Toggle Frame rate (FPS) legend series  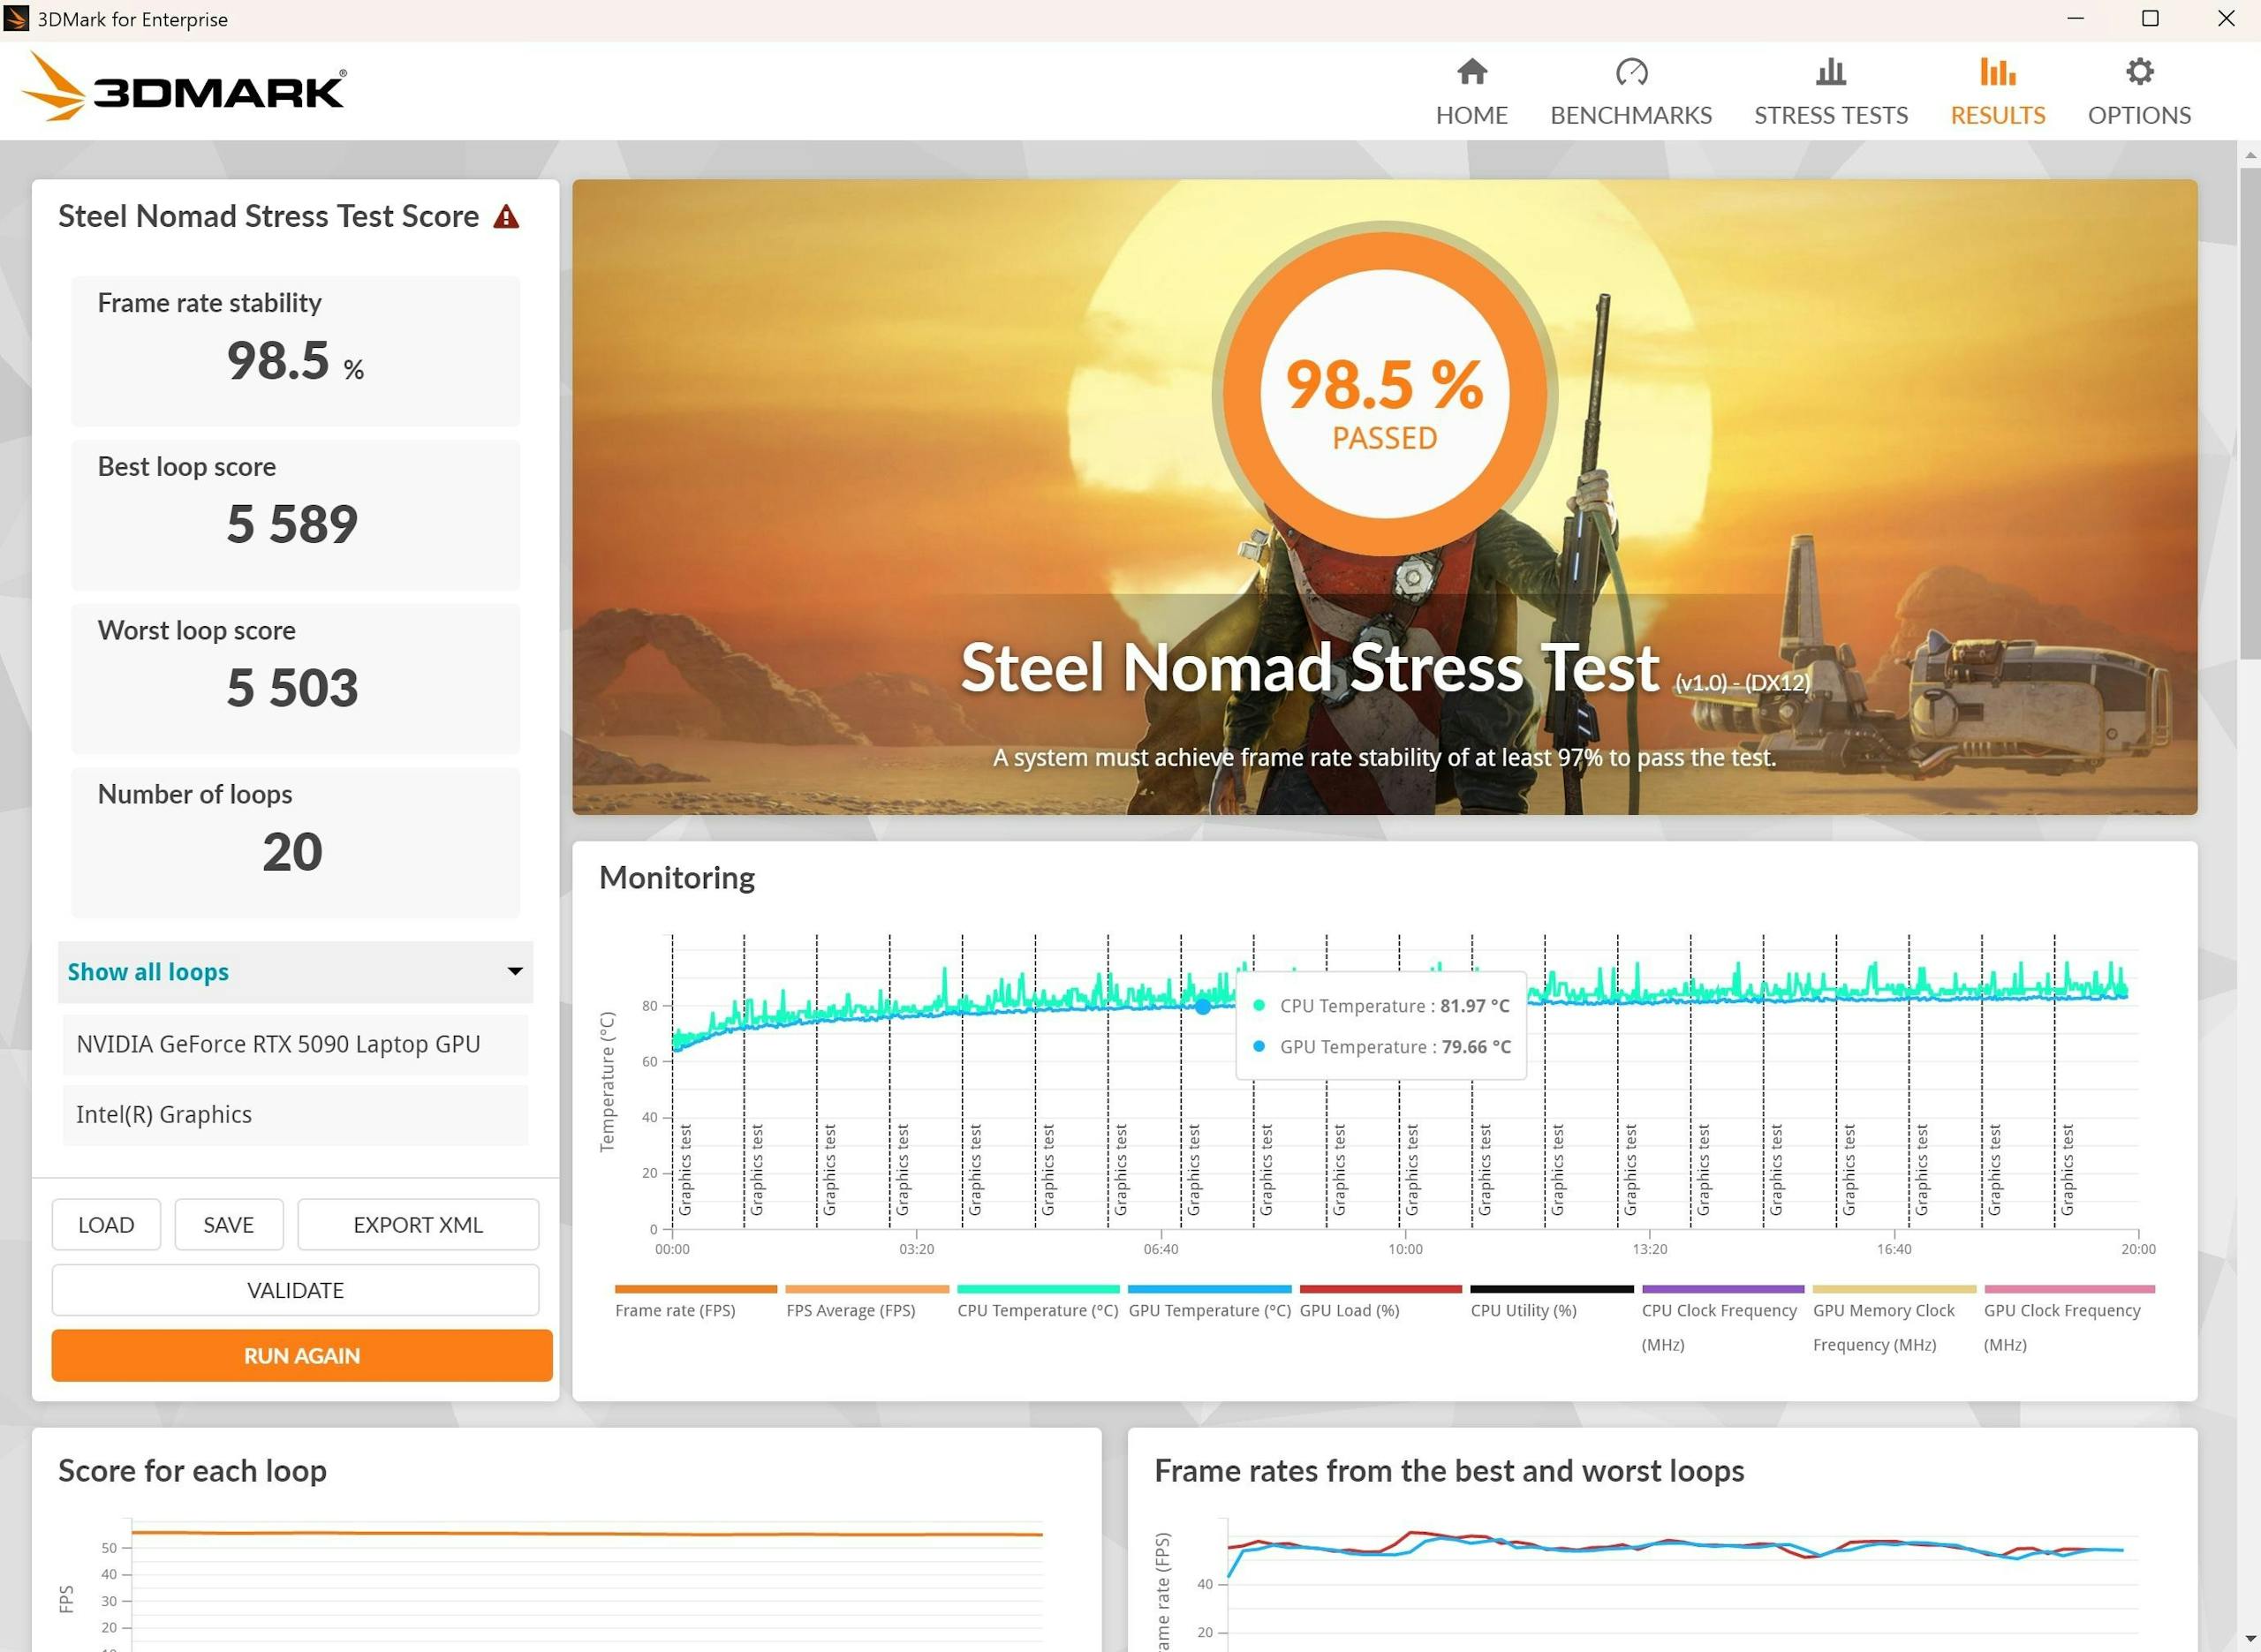pyautogui.click(x=675, y=1311)
